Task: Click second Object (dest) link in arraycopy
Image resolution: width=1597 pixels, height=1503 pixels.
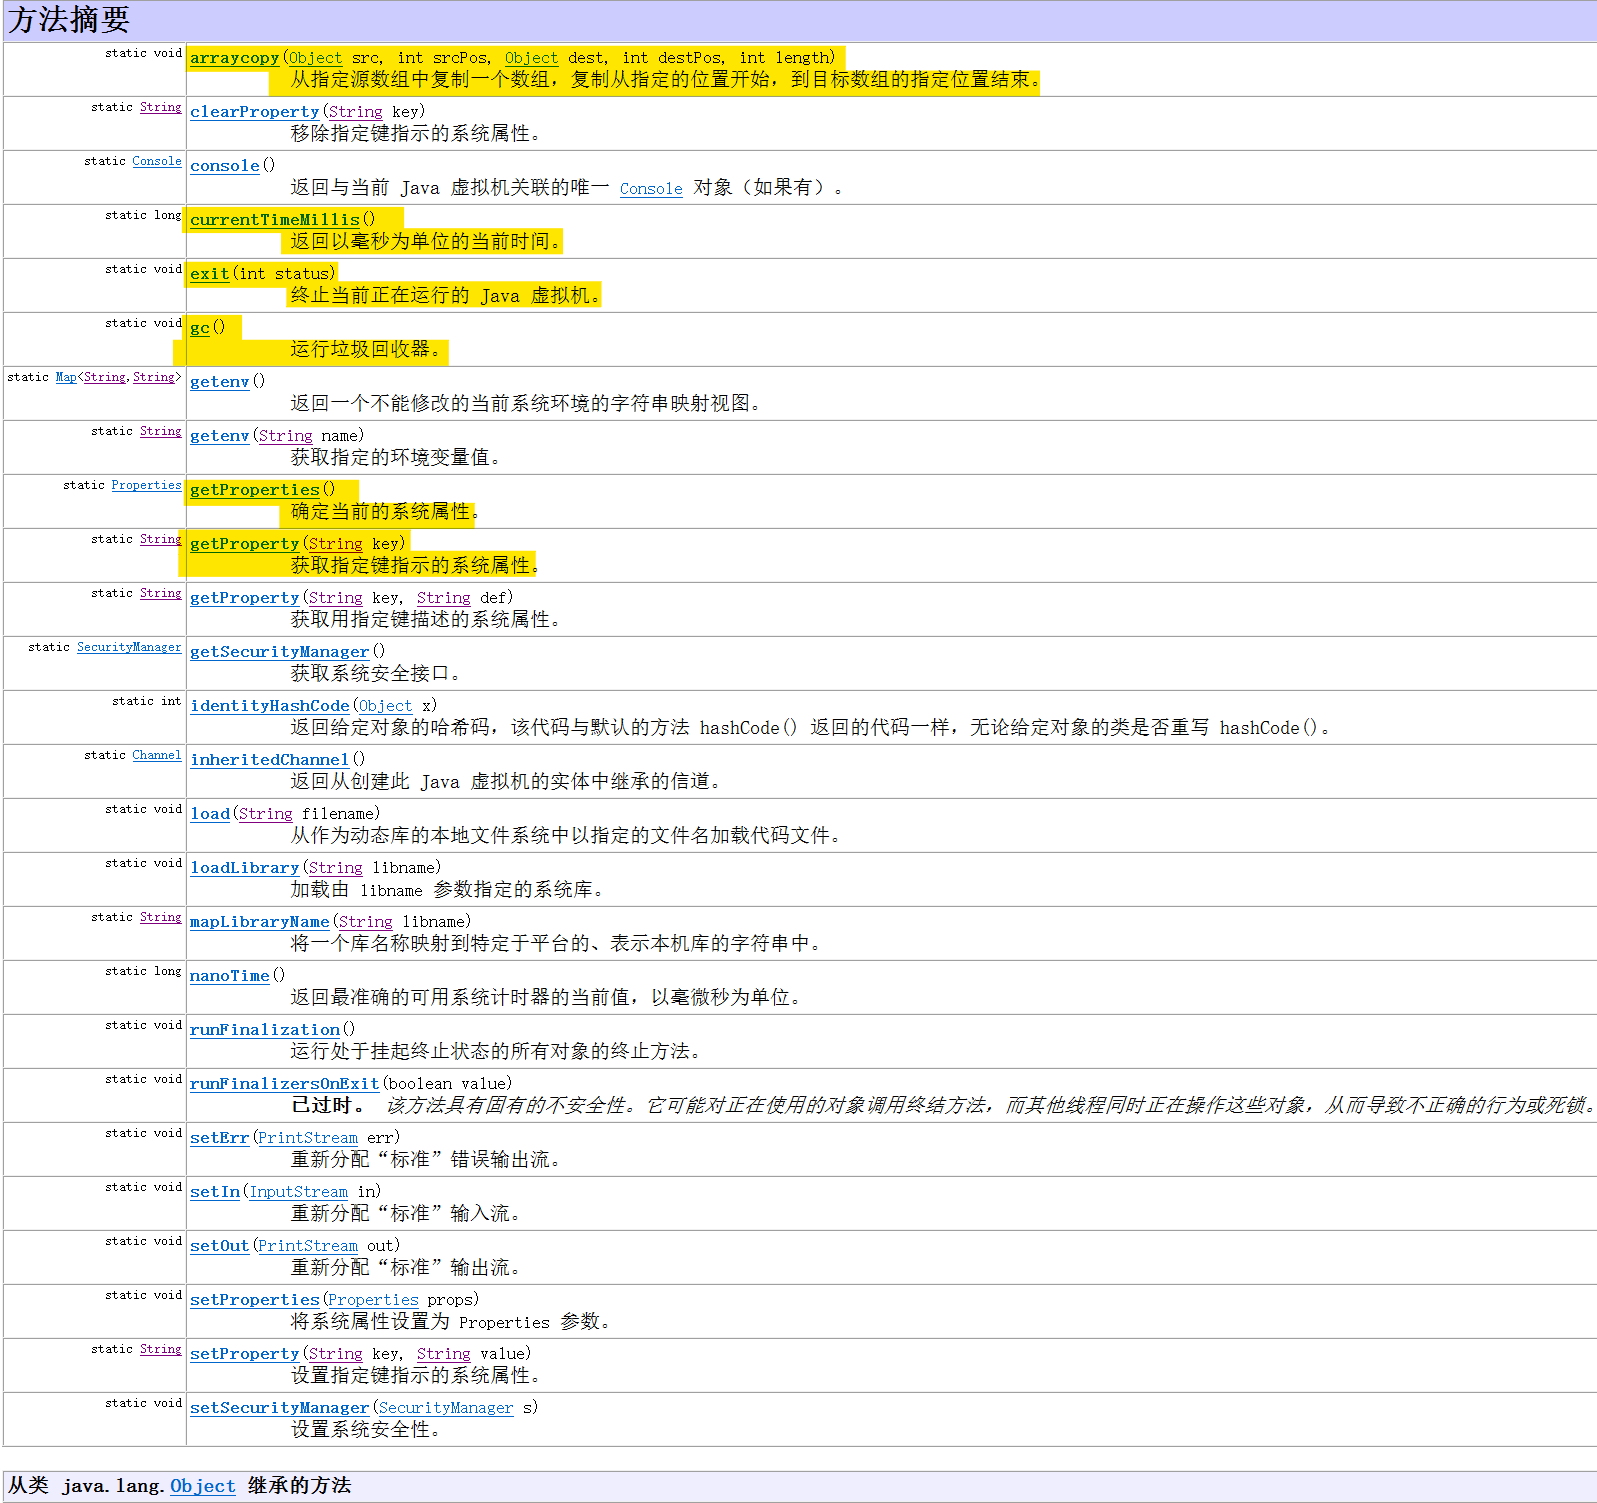Action: click(x=531, y=58)
